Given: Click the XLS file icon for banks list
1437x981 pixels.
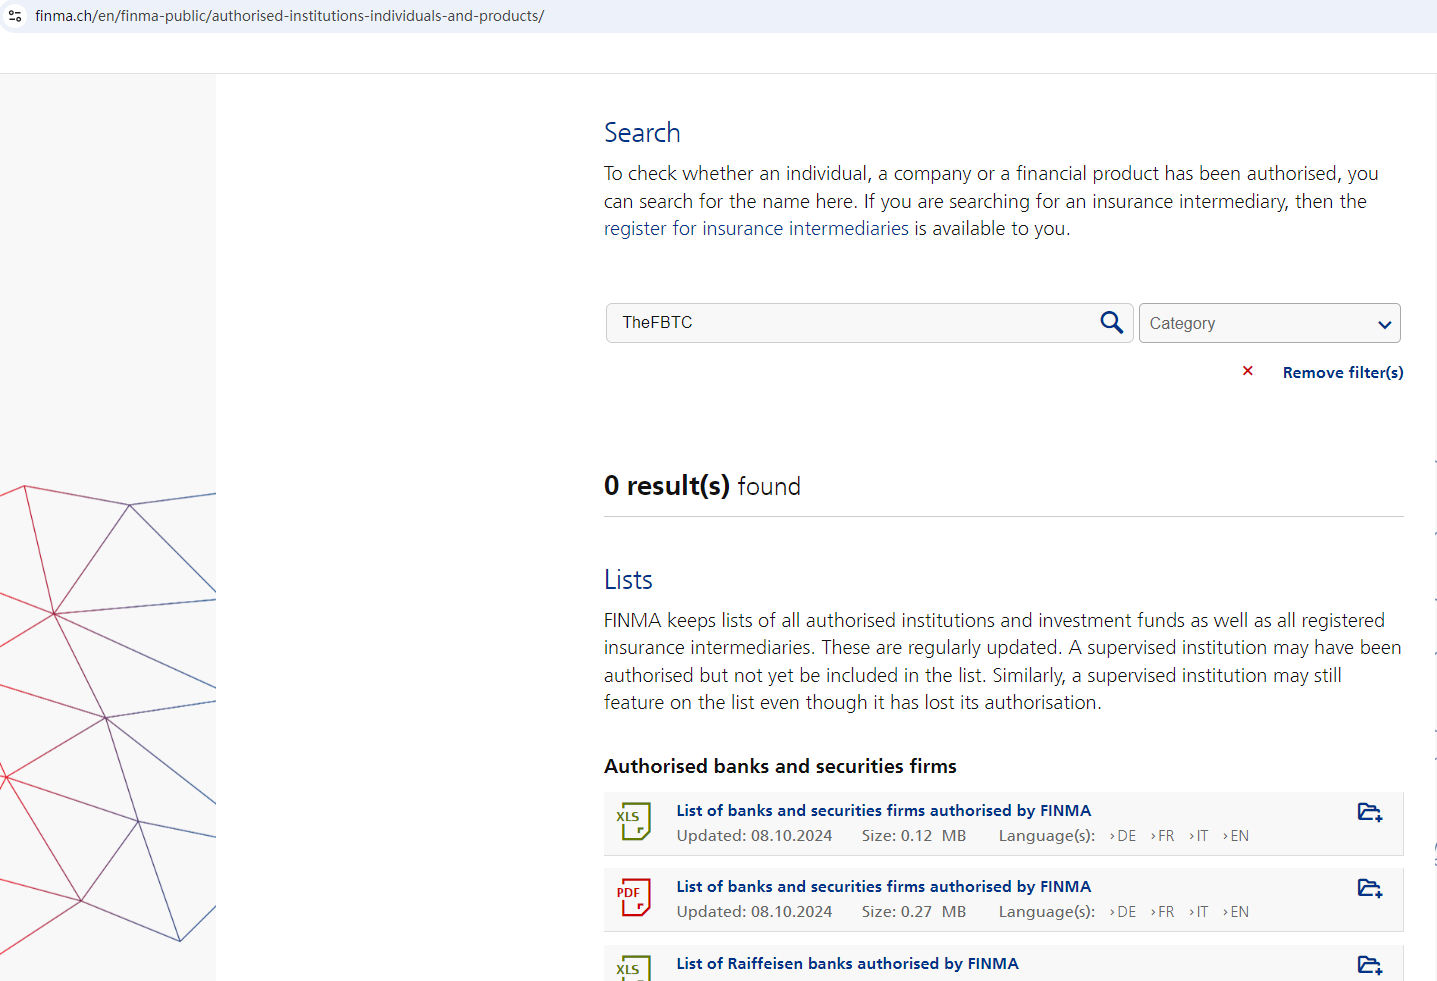Looking at the screenshot, I should (634, 821).
